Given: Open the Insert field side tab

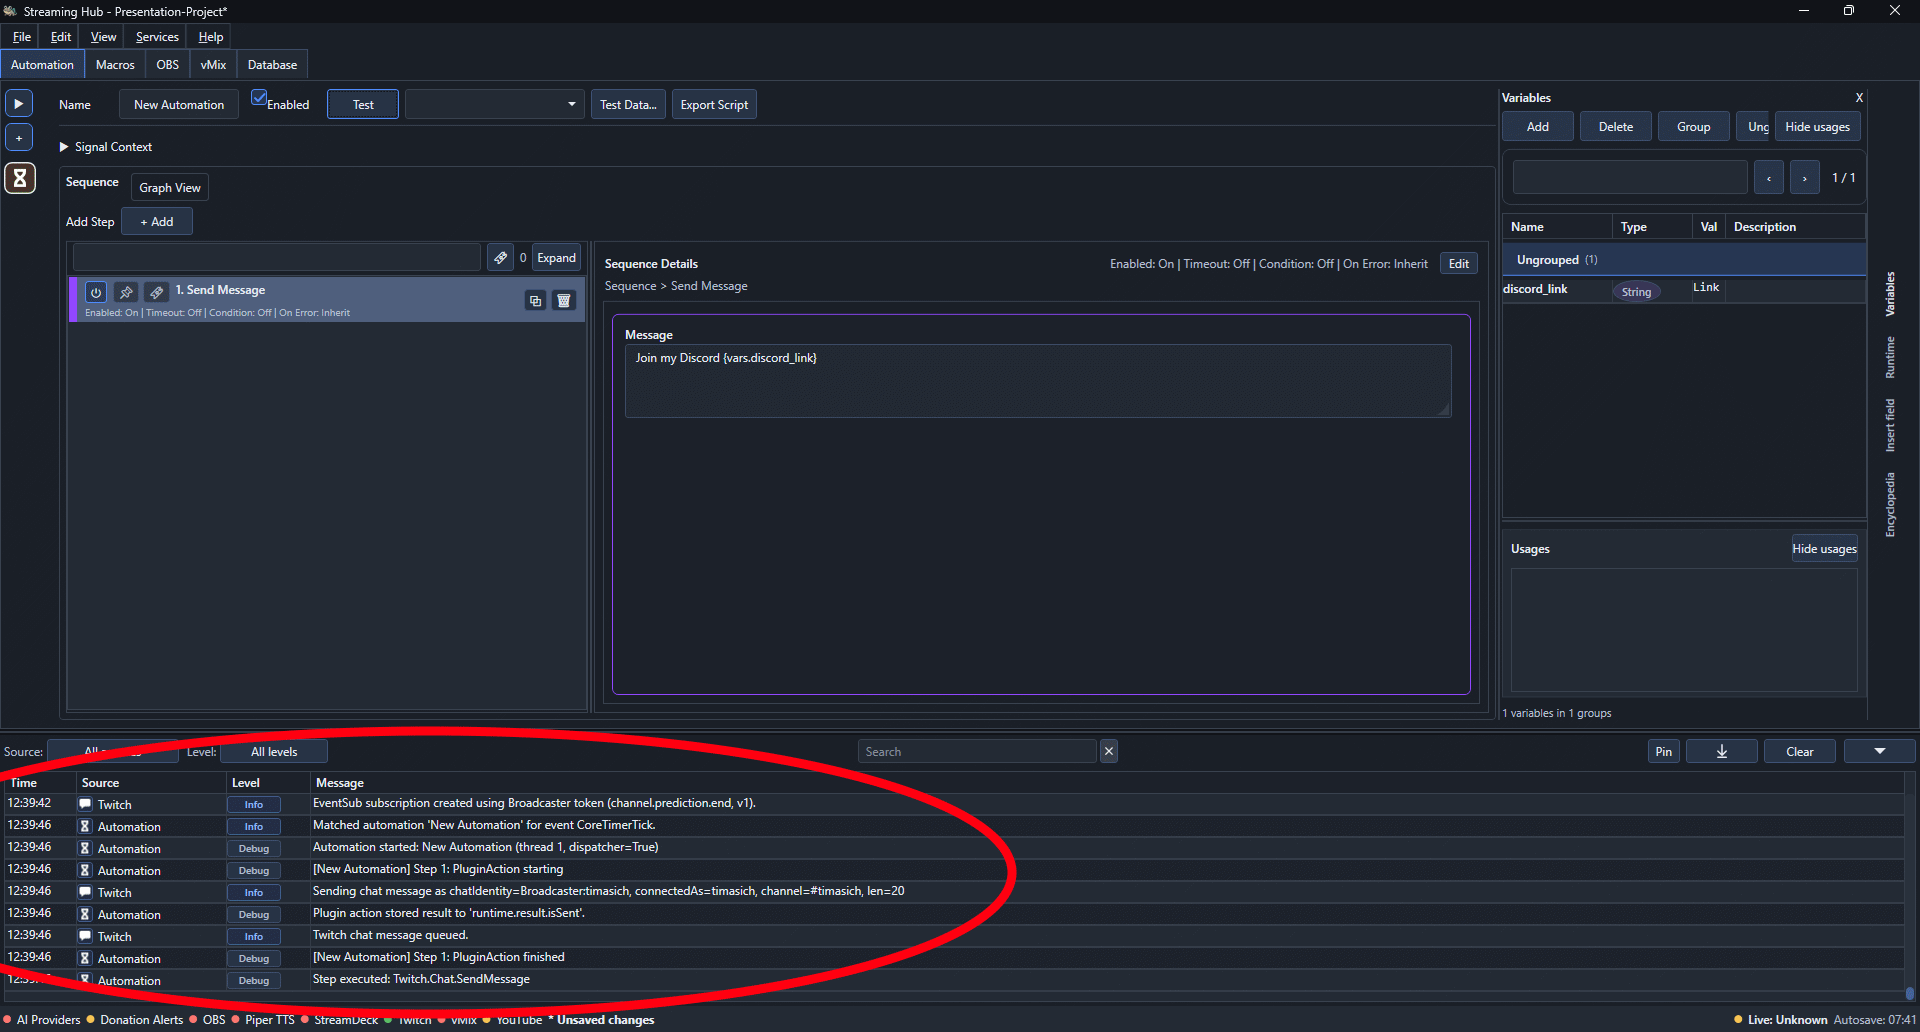Looking at the screenshot, I should click(x=1890, y=425).
